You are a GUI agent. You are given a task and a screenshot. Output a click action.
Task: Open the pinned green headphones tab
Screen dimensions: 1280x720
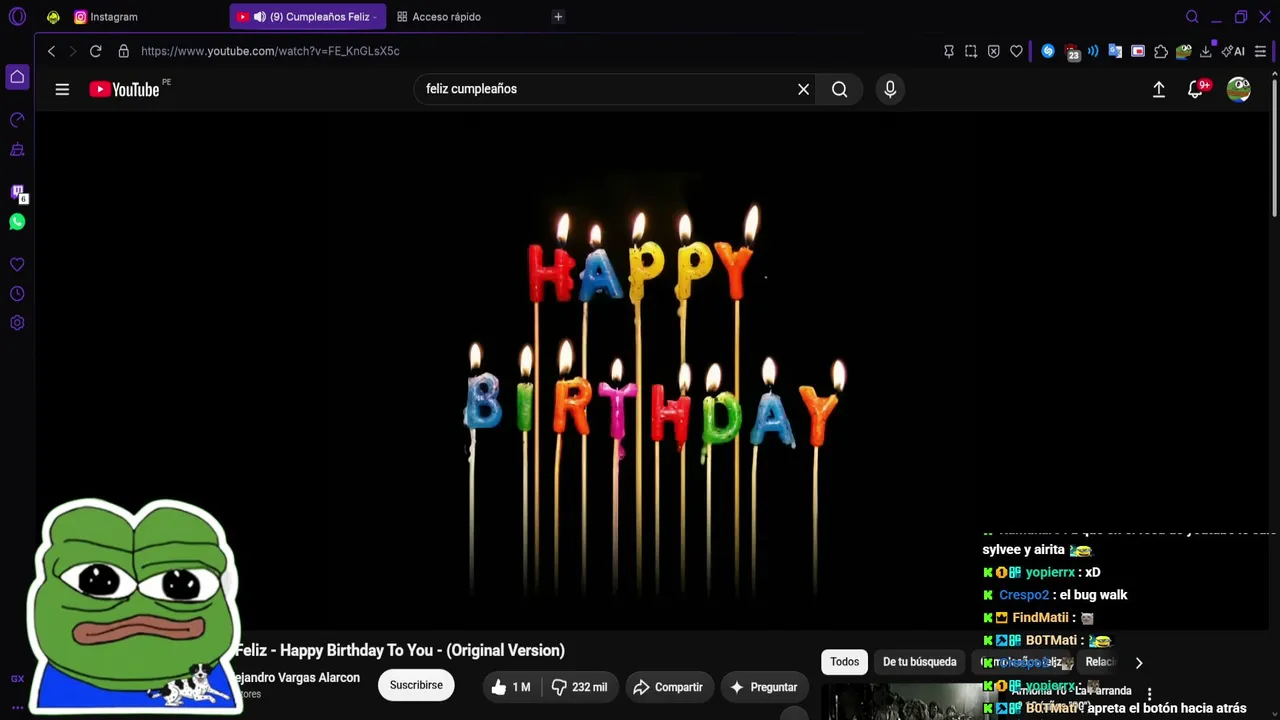53,17
